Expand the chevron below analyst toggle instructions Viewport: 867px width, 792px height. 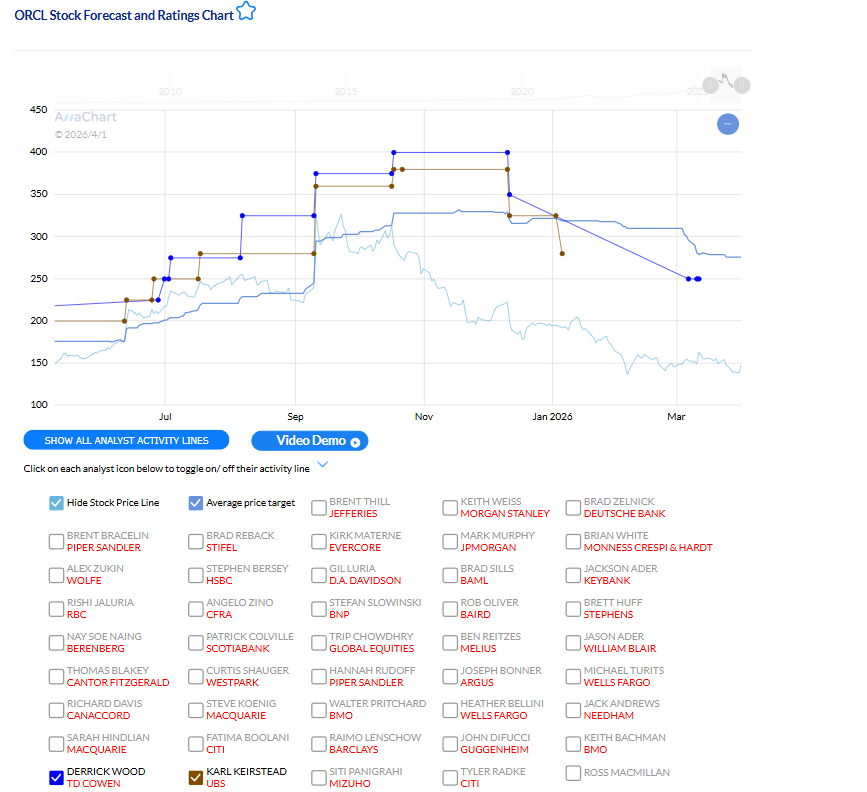coord(324,465)
